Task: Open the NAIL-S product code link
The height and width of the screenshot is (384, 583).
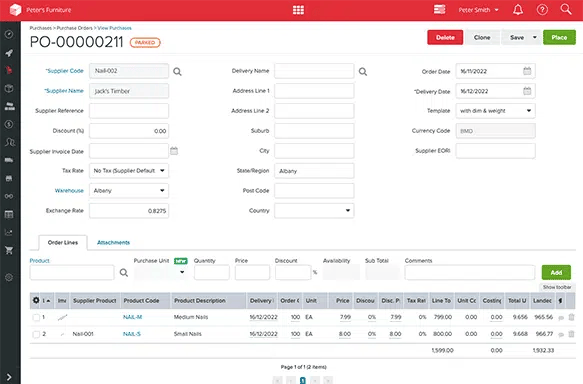Action: click(x=132, y=334)
